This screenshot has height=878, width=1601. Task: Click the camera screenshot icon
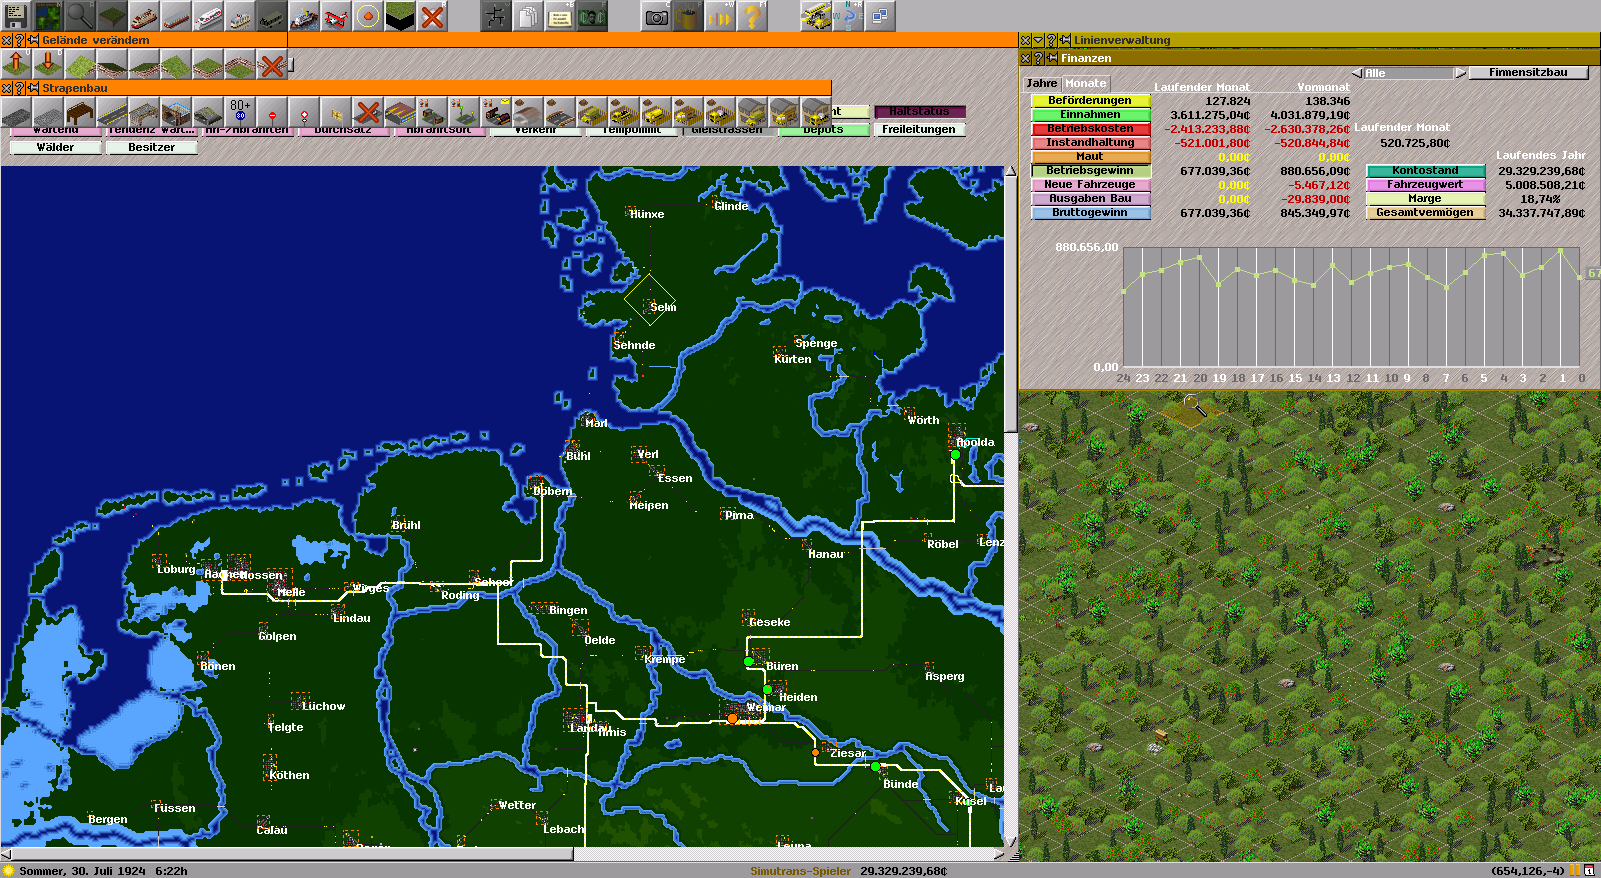click(x=656, y=16)
